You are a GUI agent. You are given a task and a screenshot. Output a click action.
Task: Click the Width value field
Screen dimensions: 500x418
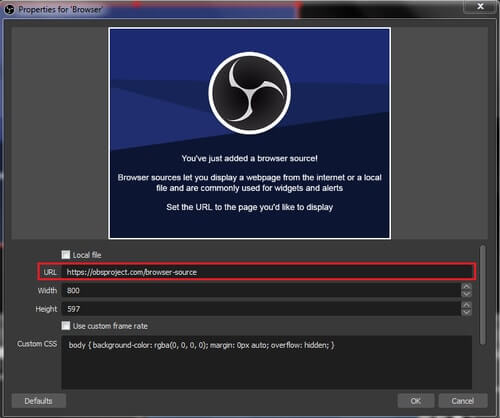261,290
